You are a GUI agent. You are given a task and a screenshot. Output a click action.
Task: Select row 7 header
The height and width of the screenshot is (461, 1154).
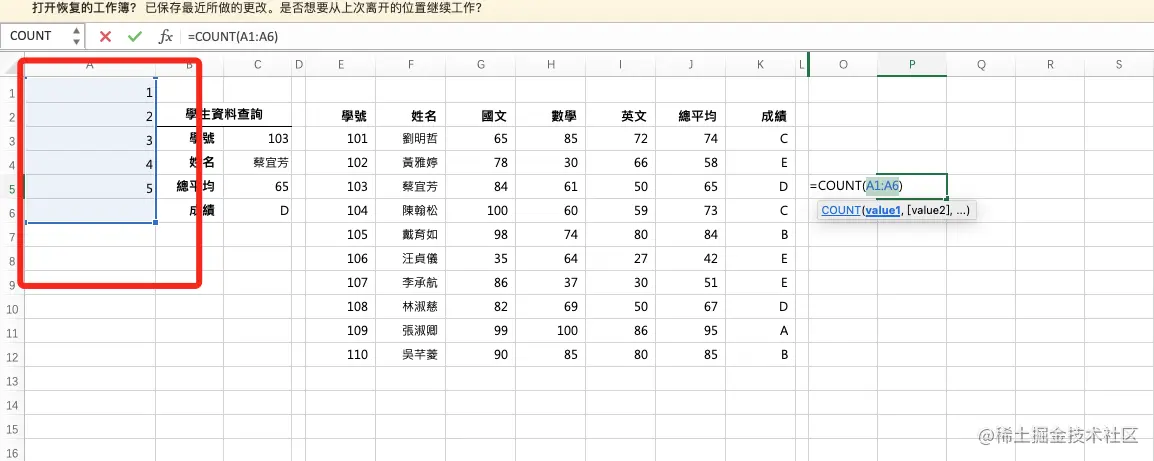coord(12,236)
